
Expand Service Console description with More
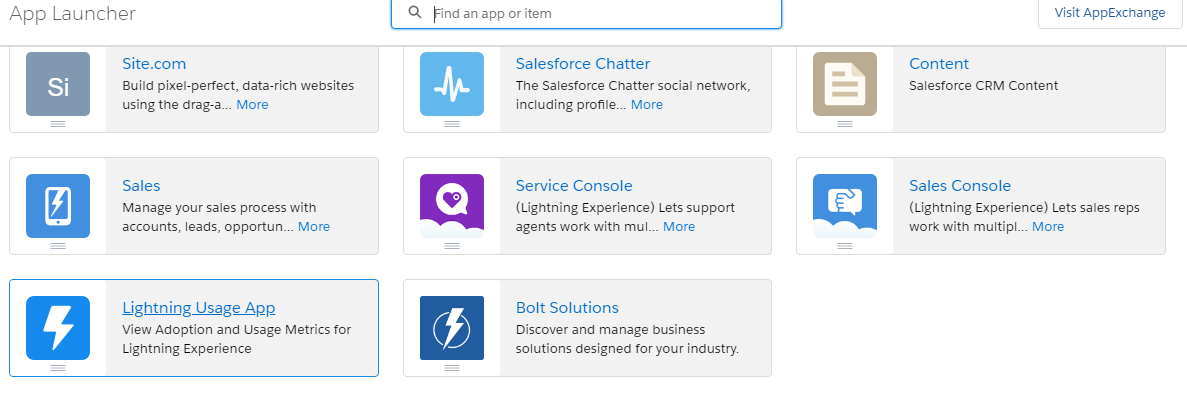coord(679,227)
